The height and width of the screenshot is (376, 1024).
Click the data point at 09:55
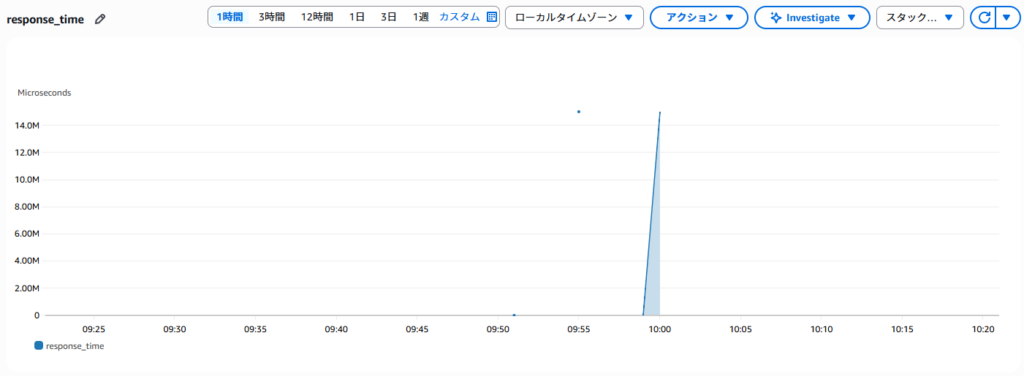[579, 112]
